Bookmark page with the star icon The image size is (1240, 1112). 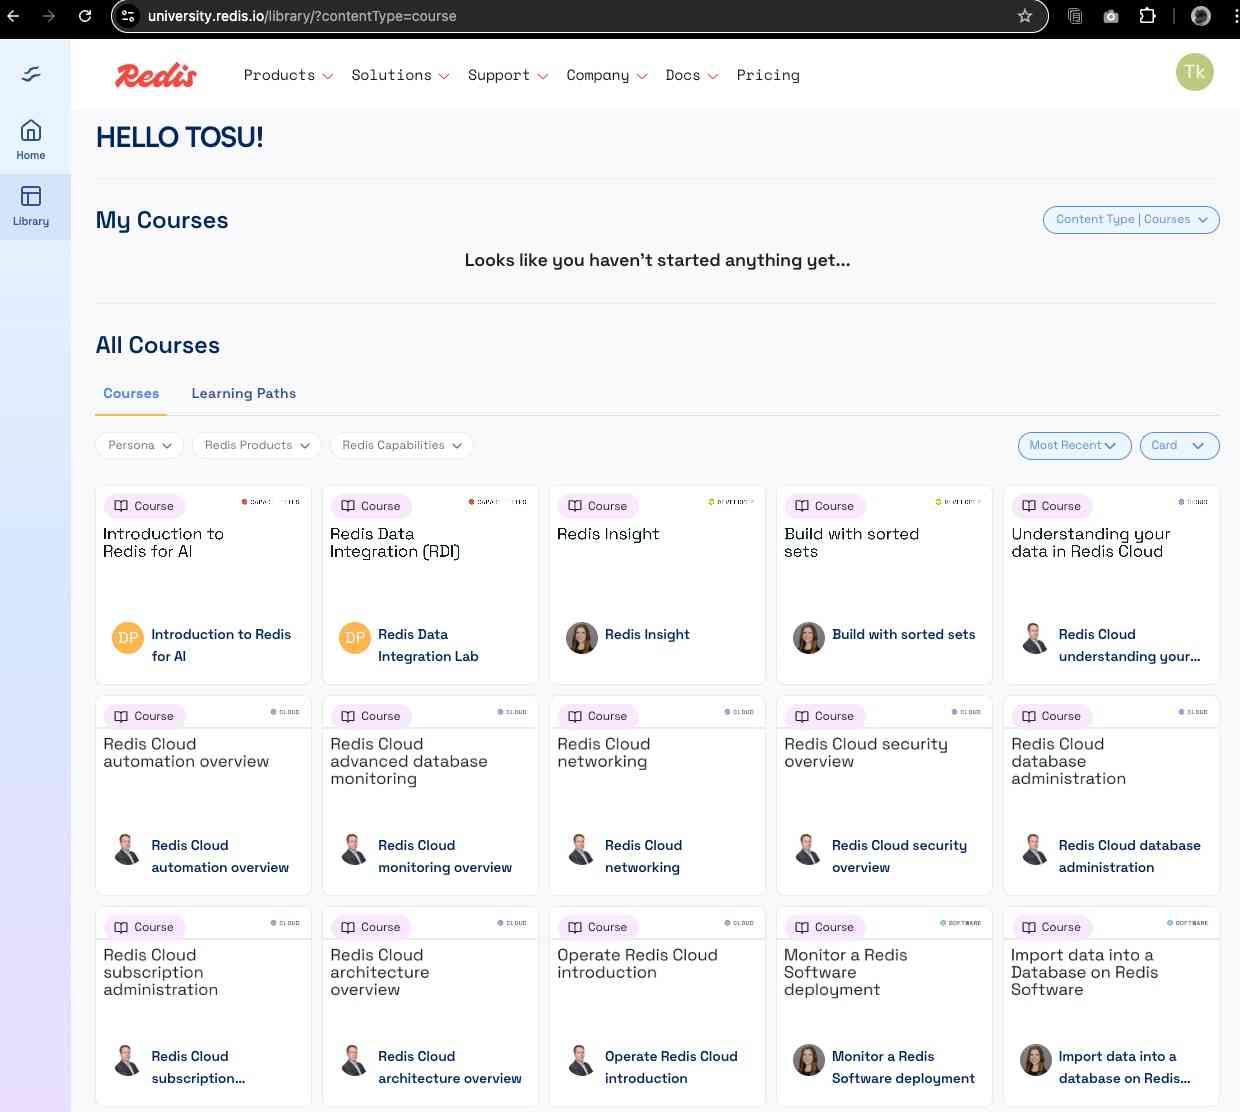(1024, 16)
